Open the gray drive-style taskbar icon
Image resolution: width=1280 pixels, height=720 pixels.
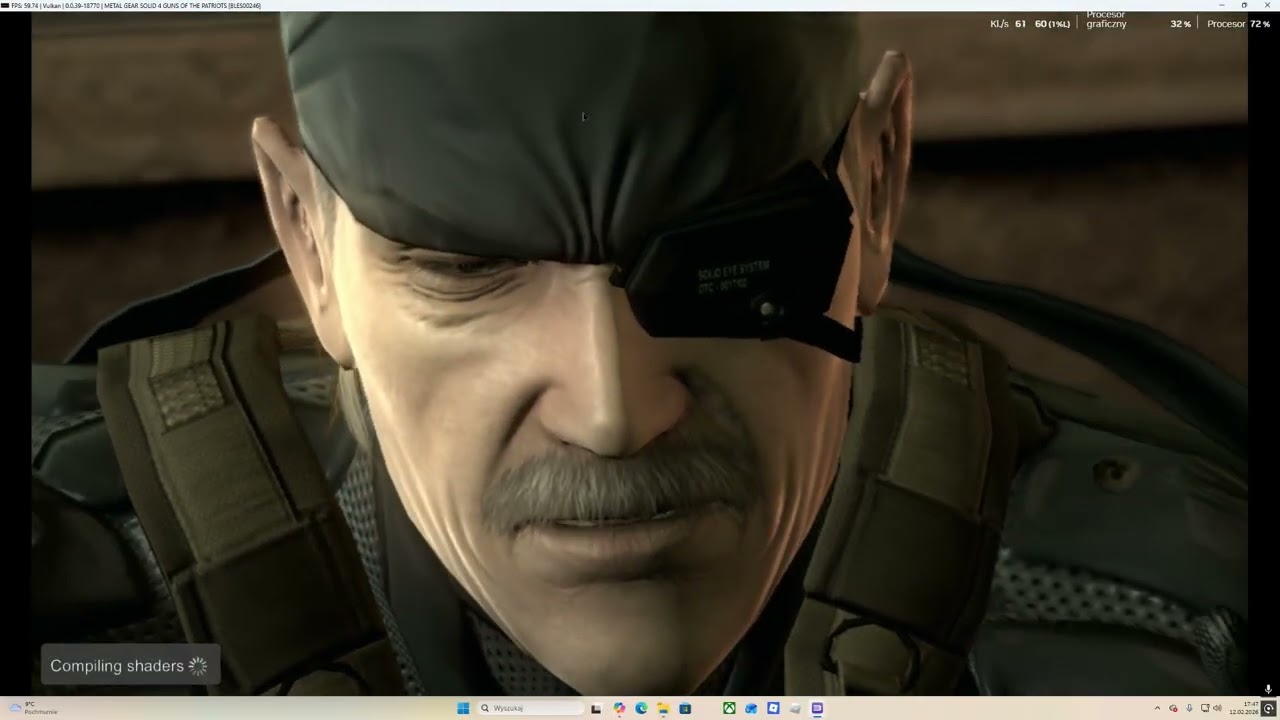point(795,708)
